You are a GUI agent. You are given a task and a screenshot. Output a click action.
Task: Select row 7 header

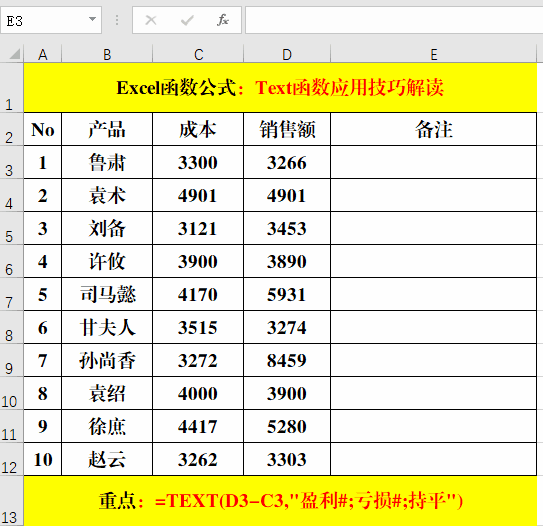[x=11, y=294]
